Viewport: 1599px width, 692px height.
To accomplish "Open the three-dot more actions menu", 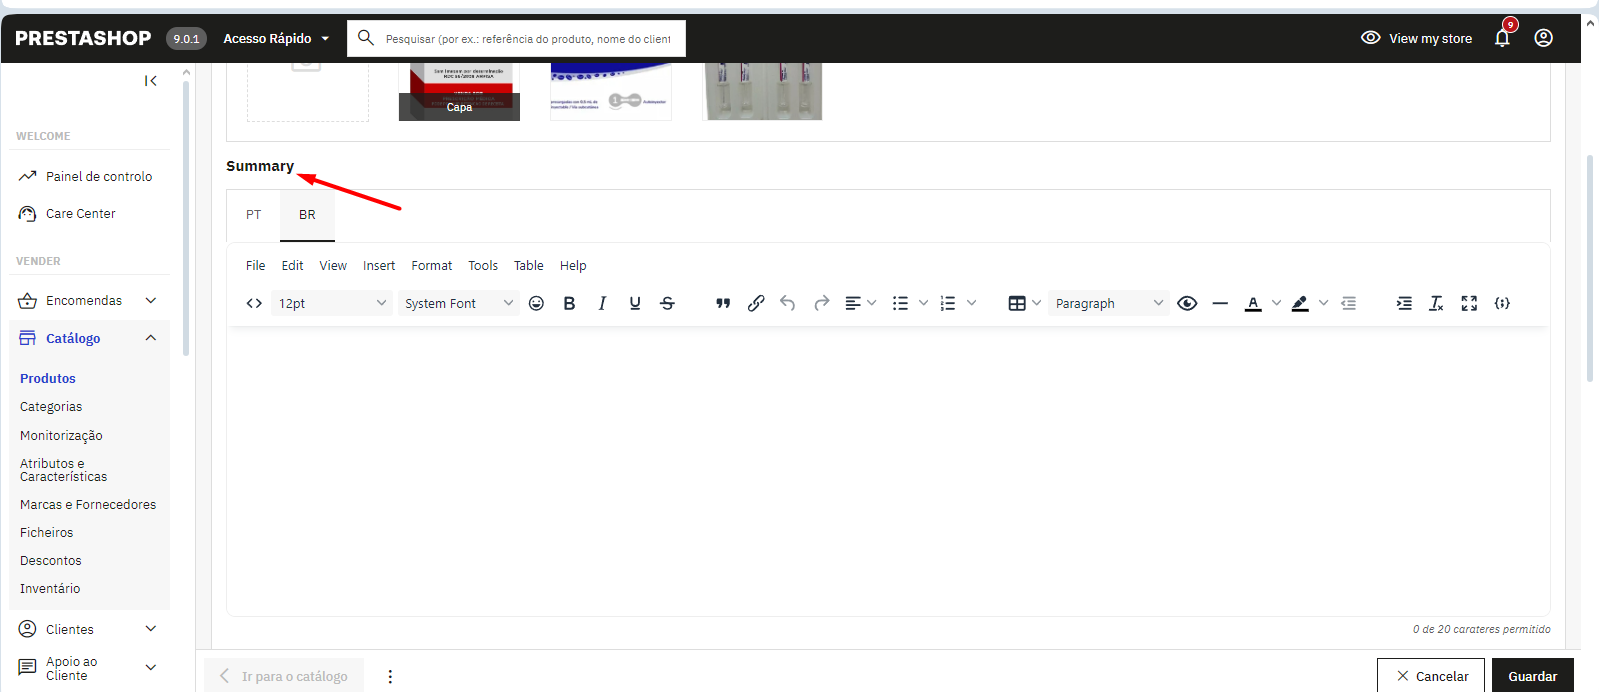I will pos(390,676).
